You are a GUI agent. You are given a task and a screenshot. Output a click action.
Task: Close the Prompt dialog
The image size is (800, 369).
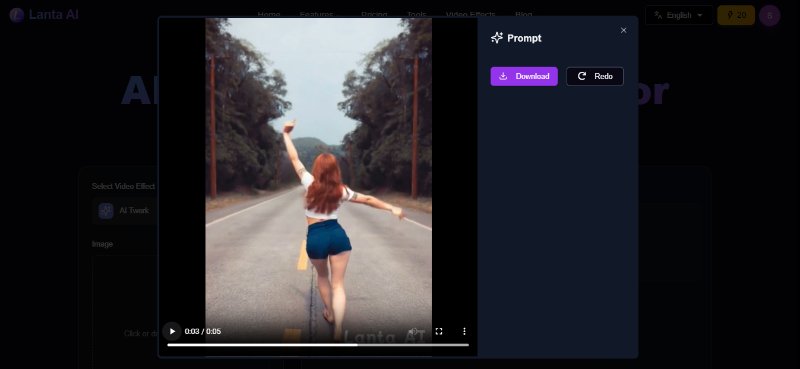623,31
